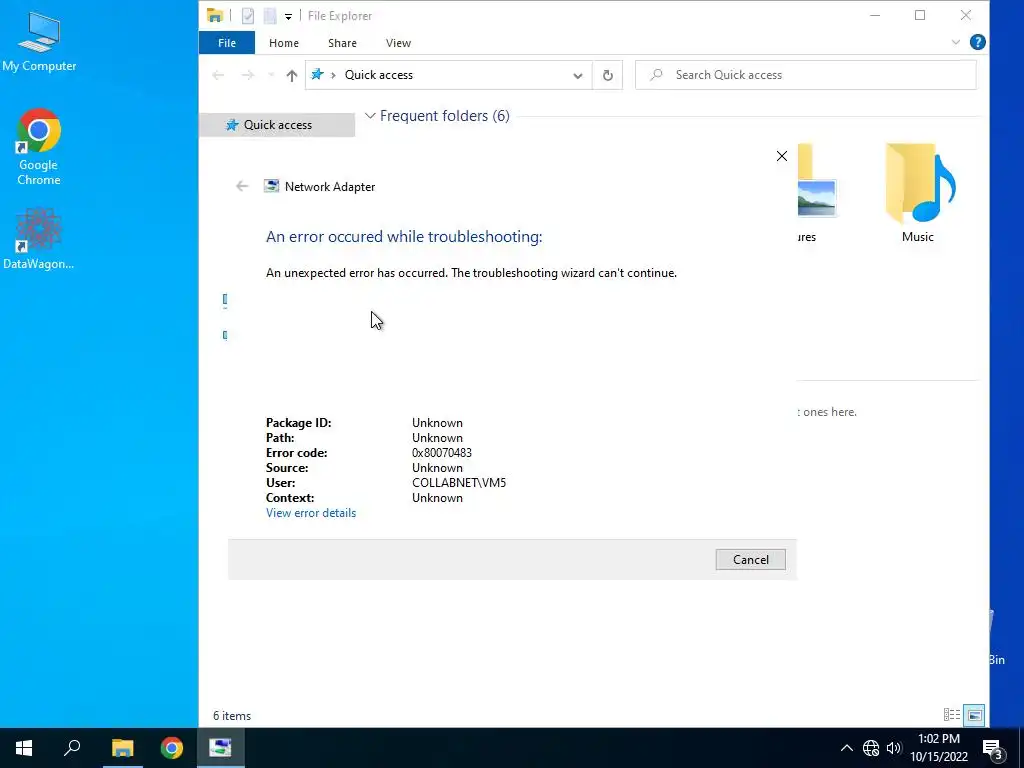Open Chrome from the taskbar
1024x768 pixels.
172,748
